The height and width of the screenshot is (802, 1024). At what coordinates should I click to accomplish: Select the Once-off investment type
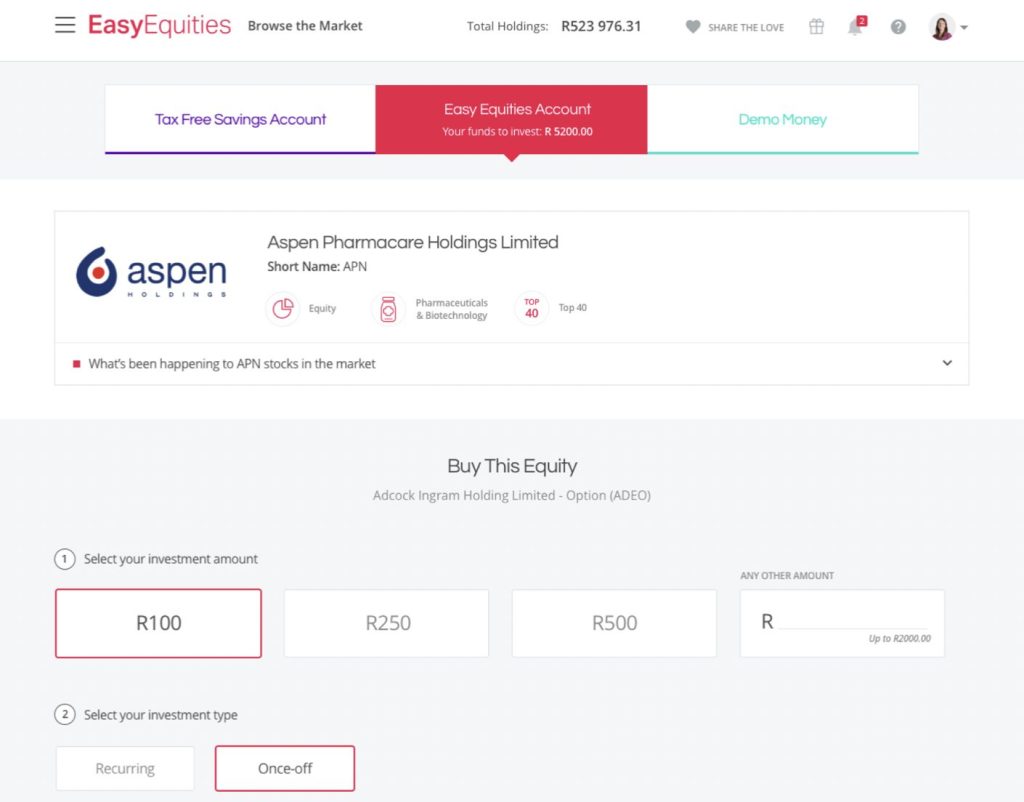[285, 769]
